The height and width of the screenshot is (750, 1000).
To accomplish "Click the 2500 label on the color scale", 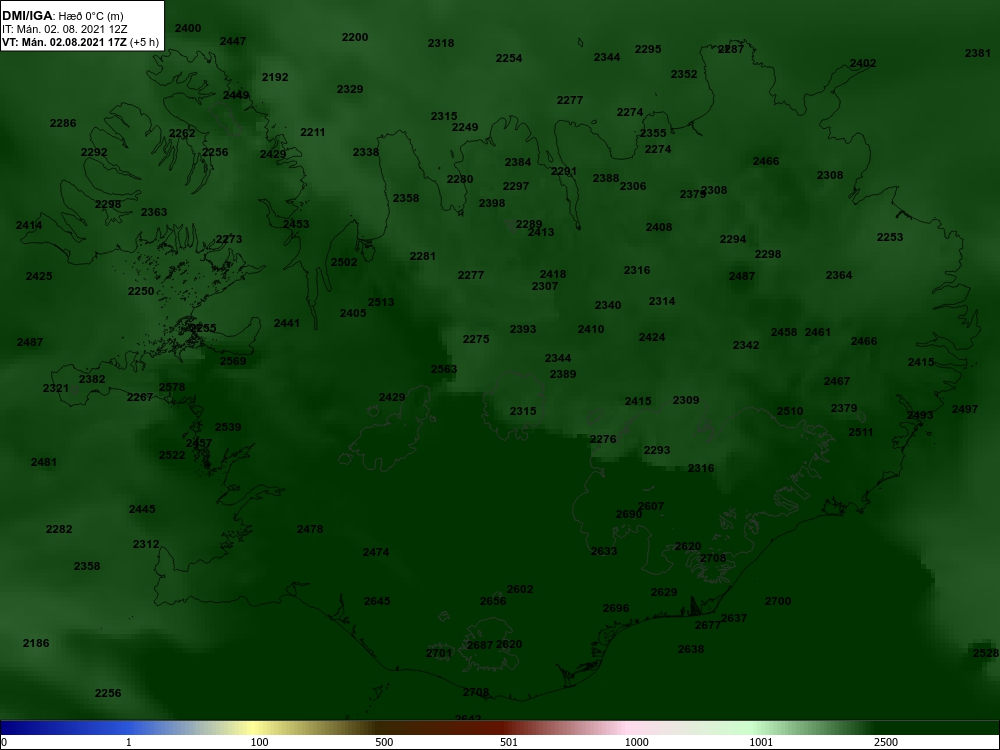I will 886,742.
